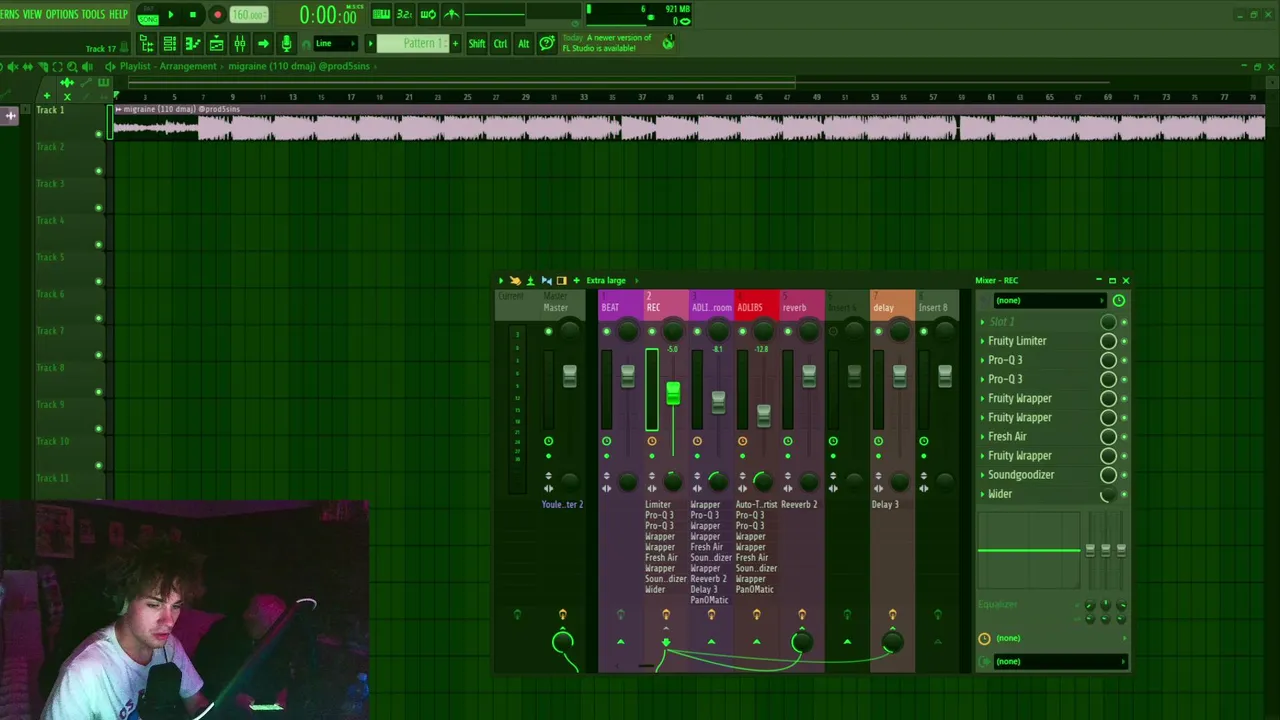Open the Line snap dropdown
1280x720 pixels.
tap(336, 43)
